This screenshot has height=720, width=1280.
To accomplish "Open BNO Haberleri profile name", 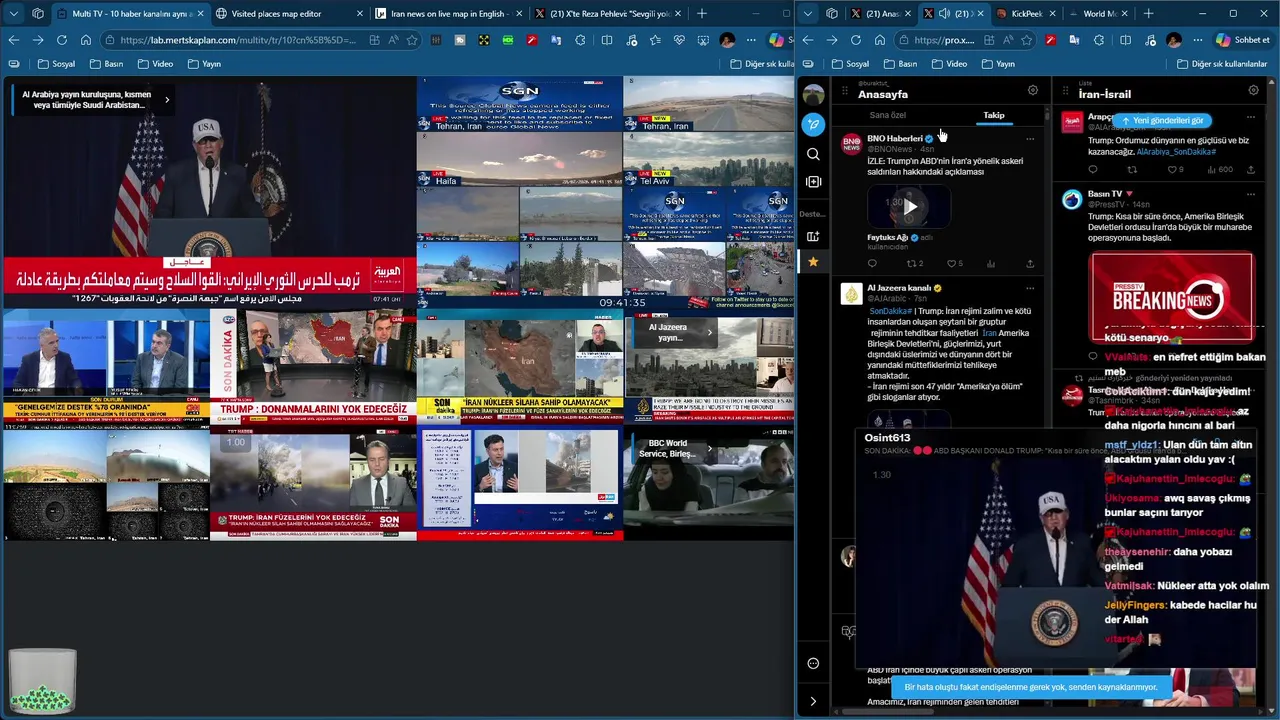I will (895, 139).
